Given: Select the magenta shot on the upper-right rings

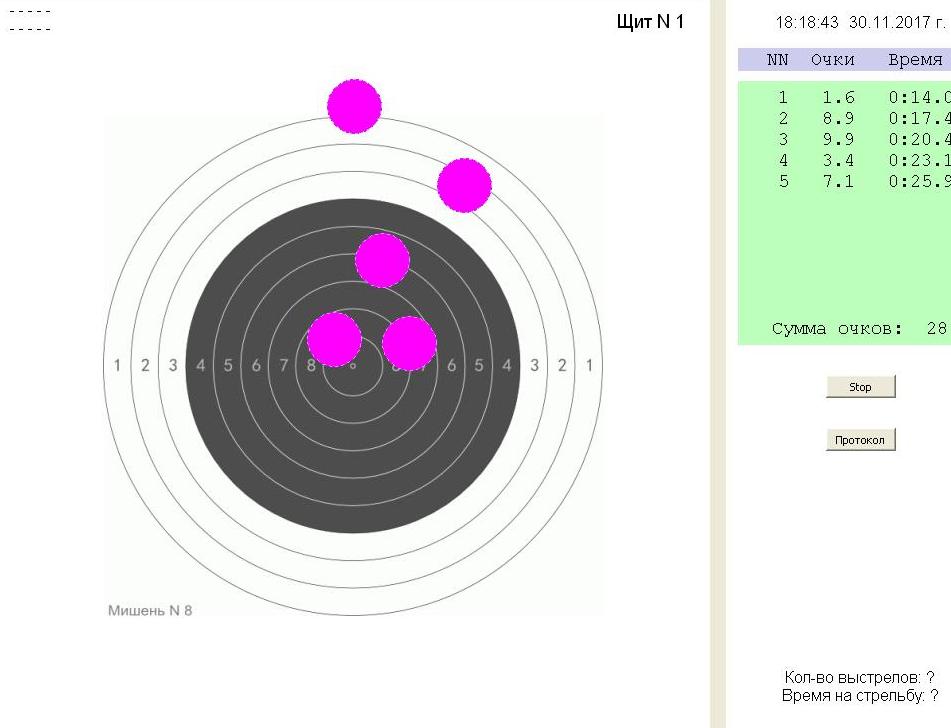Looking at the screenshot, I should [464, 185].
